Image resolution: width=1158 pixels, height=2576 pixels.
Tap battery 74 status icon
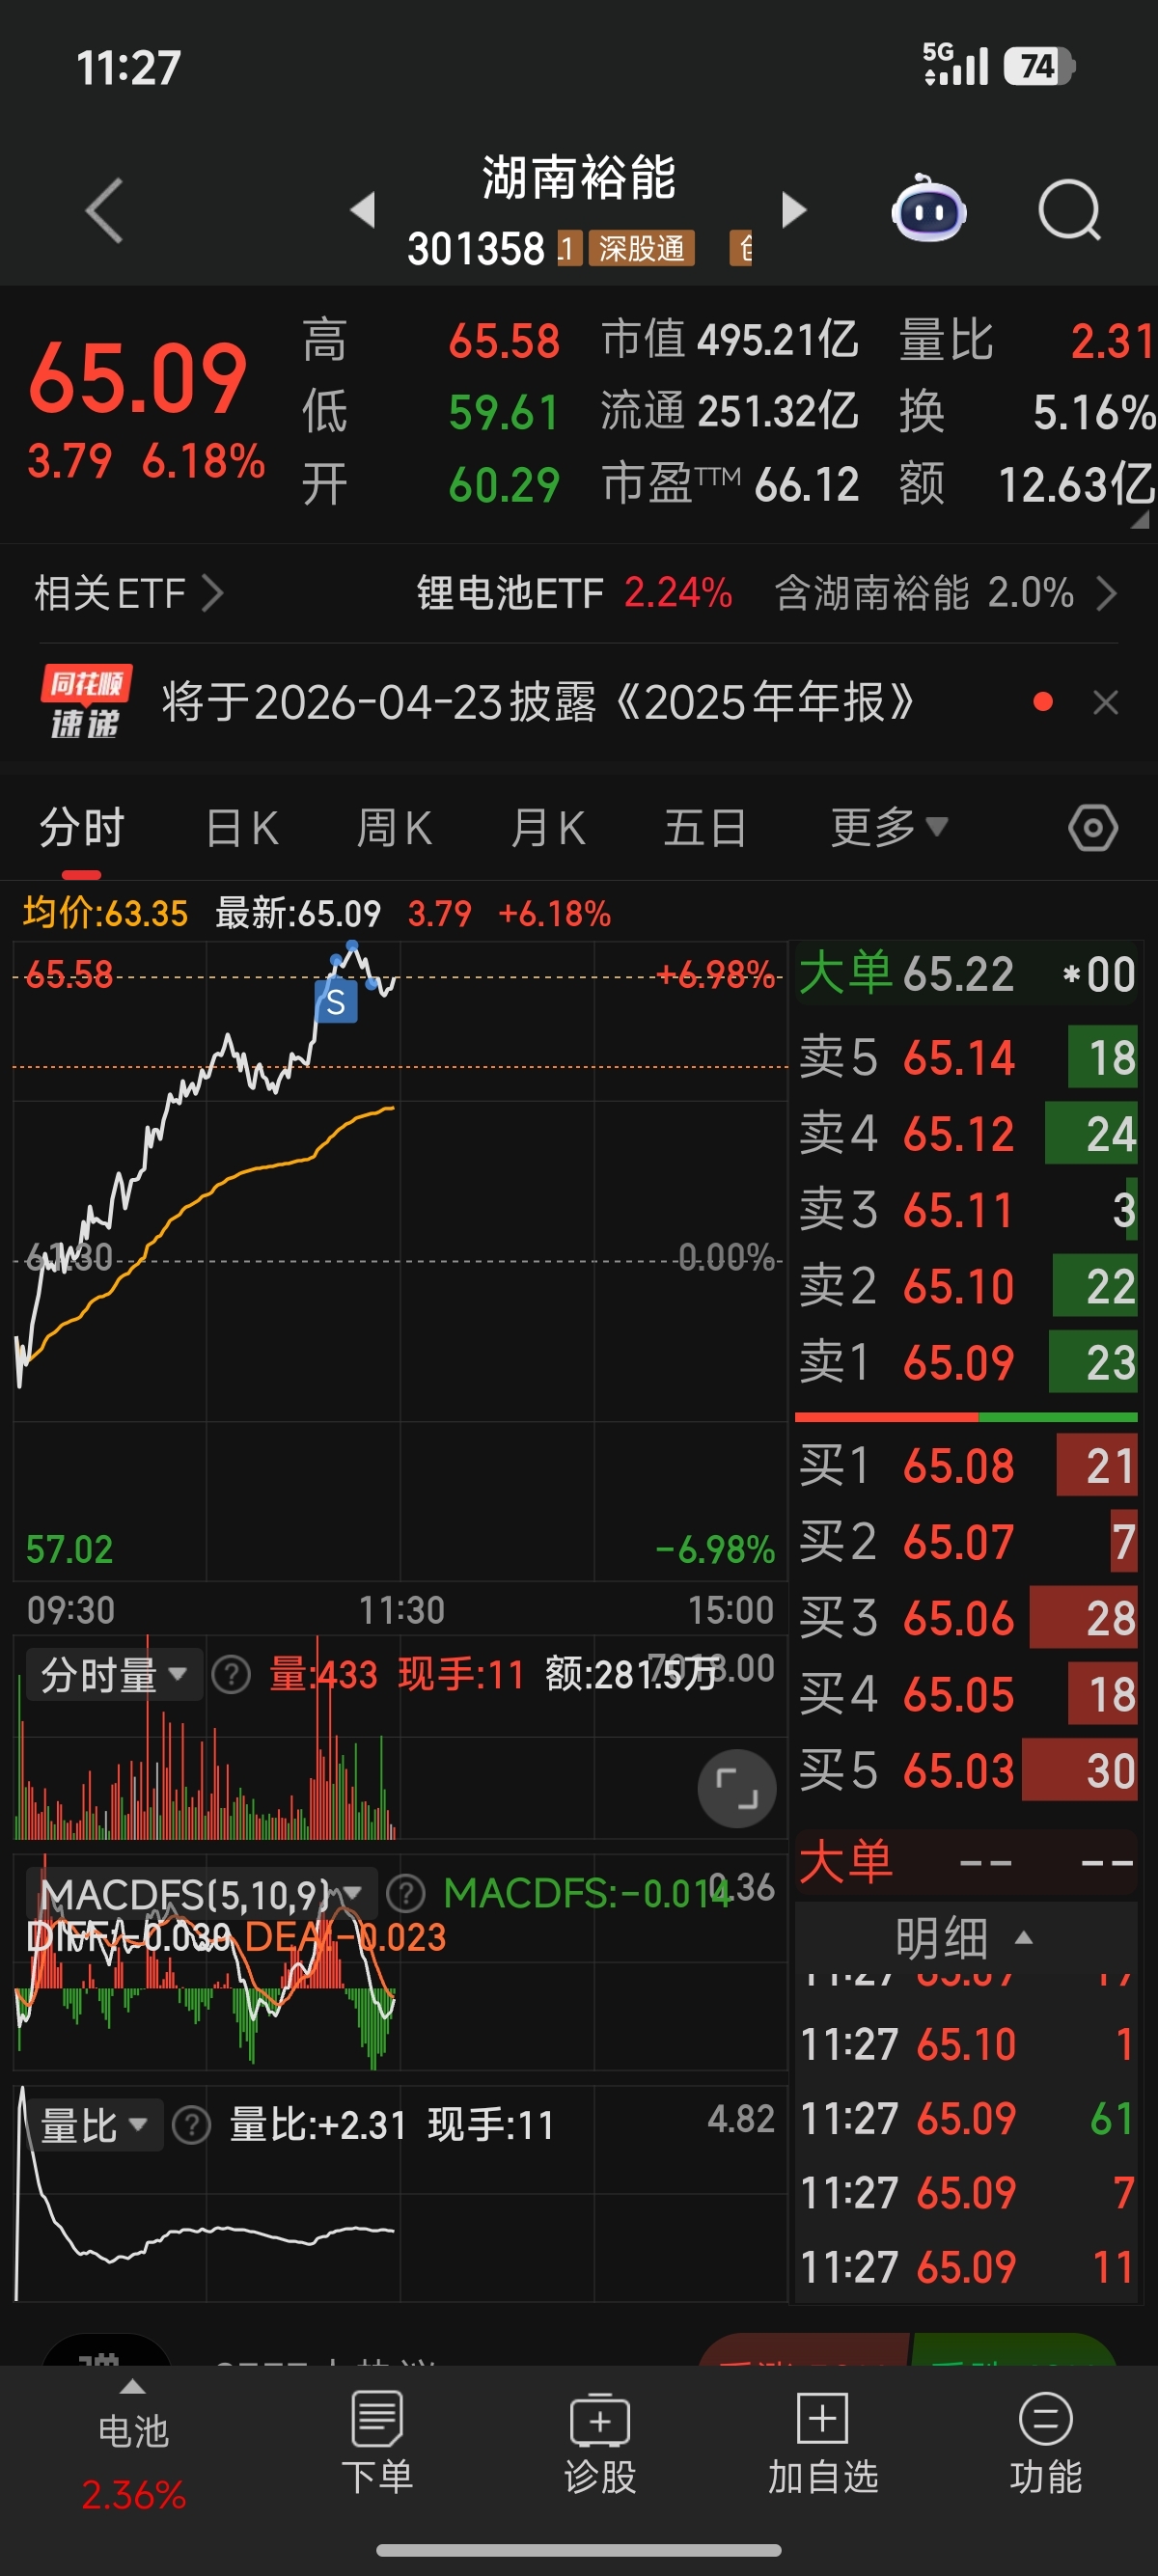[1039, 66]
